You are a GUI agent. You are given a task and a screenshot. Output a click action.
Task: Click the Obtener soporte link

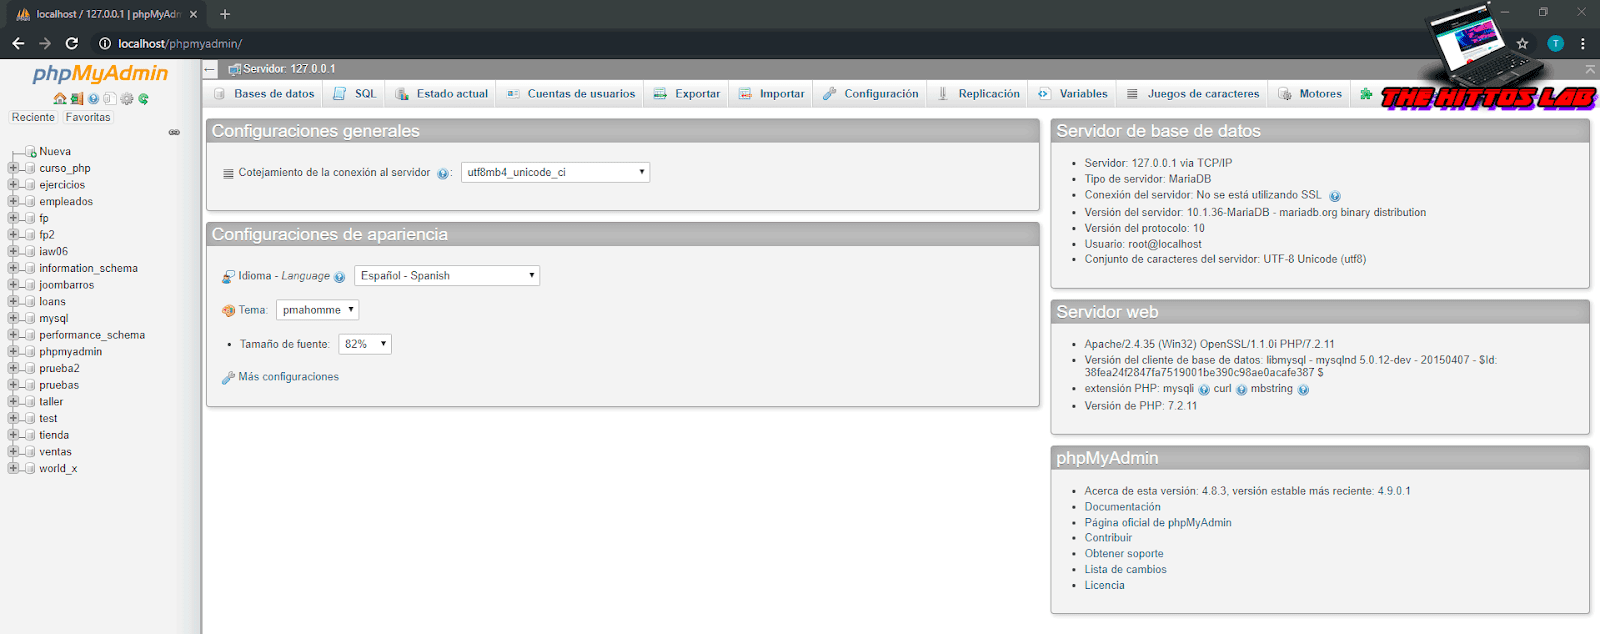[x=1124, y=554]
